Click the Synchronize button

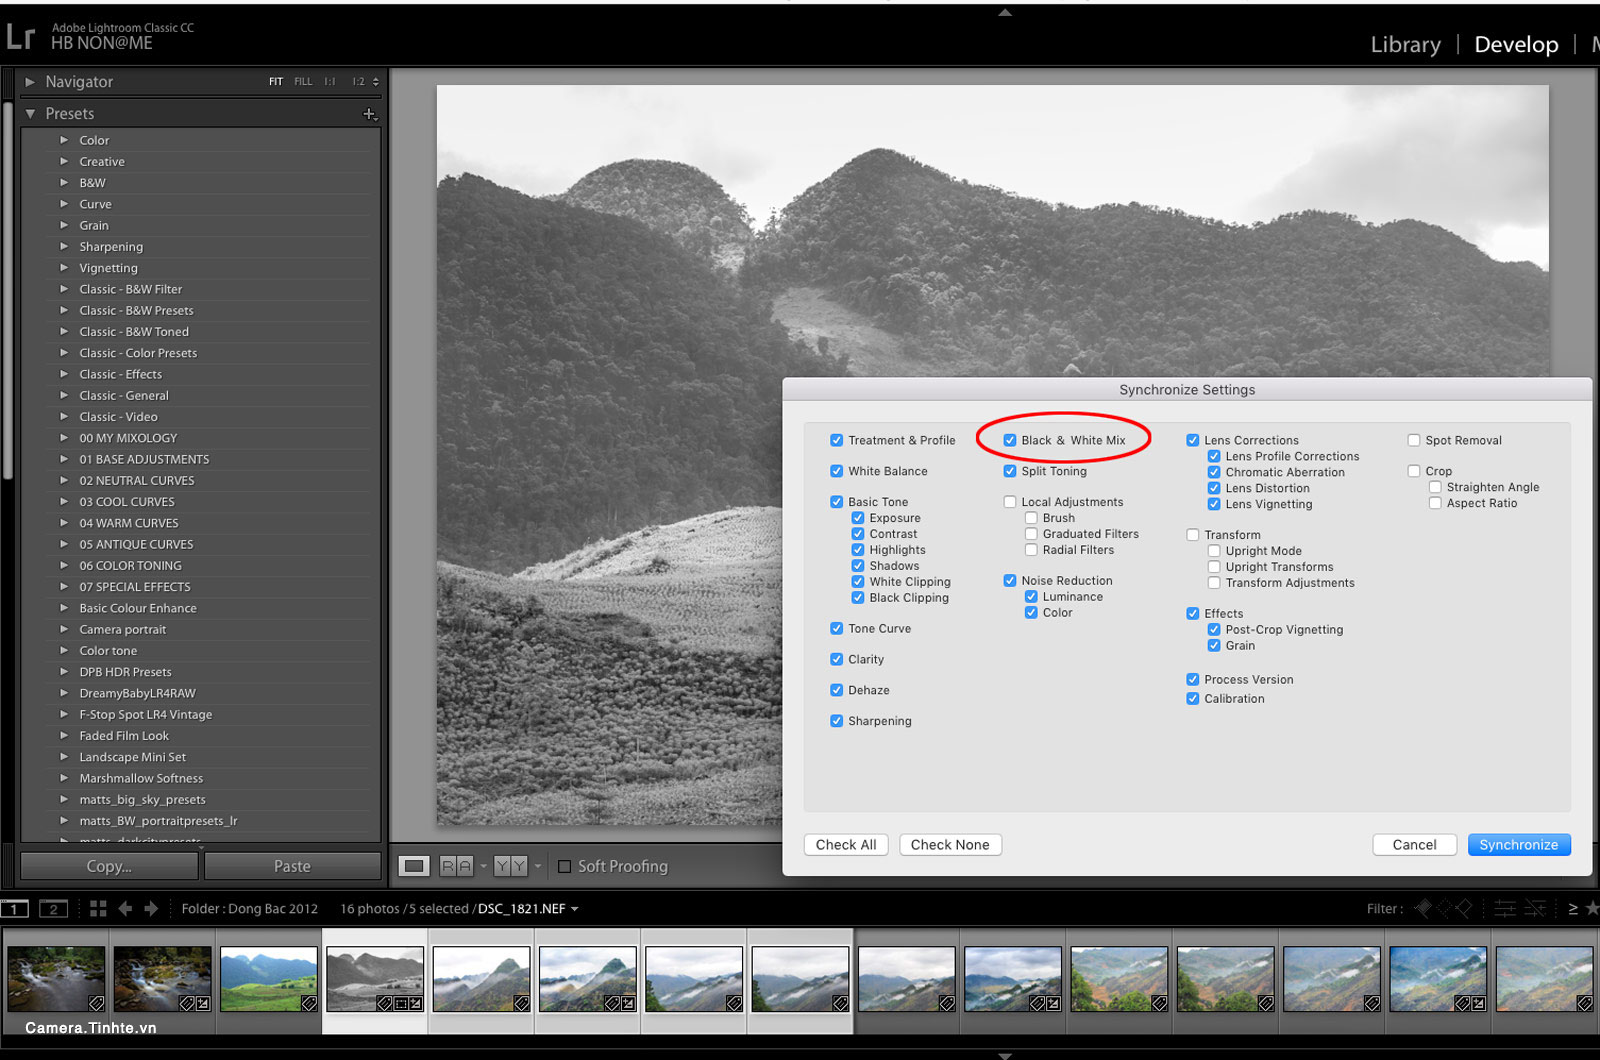pos(1519,845)
